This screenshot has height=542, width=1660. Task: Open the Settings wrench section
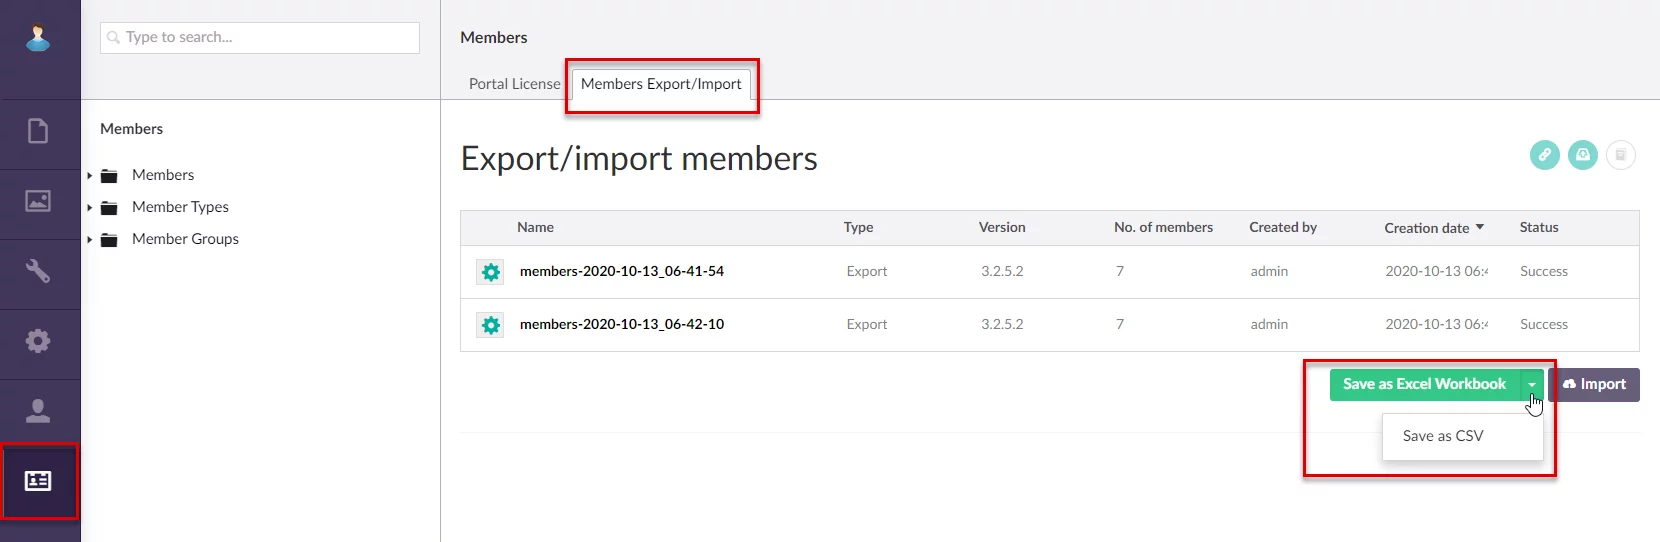(x=38, y=271)
